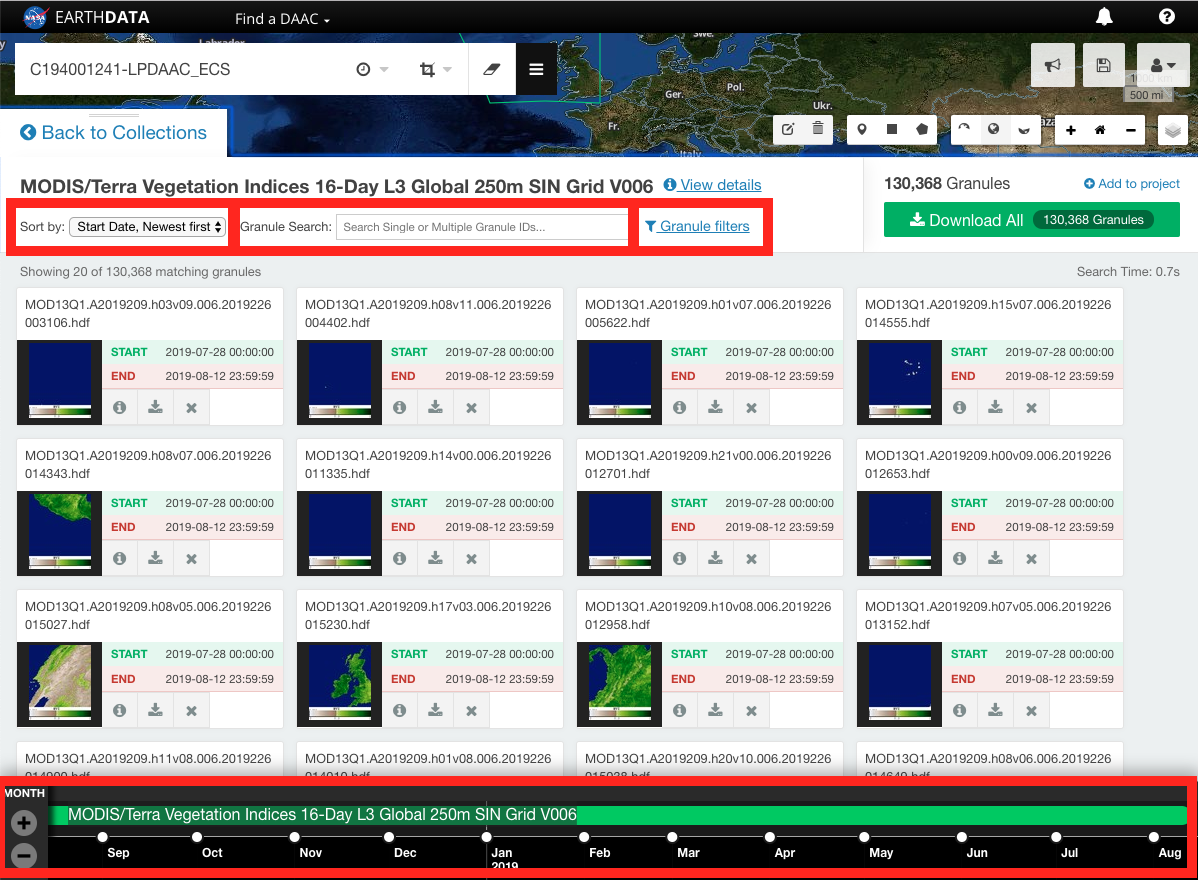Open the temporal clock dropdown
This screenshot has width=1198, height=880.
tap(372, 70)
